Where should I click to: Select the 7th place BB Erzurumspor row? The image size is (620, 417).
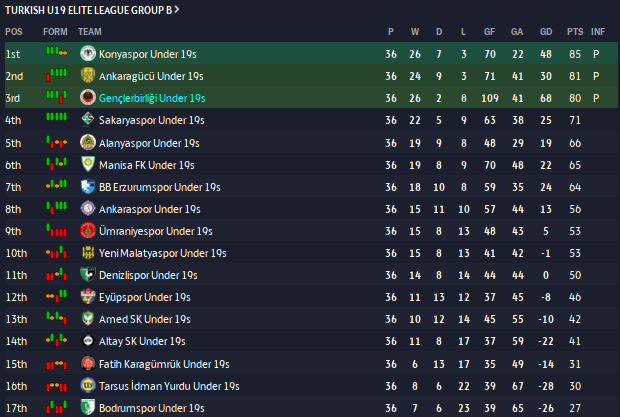[300, 187]
